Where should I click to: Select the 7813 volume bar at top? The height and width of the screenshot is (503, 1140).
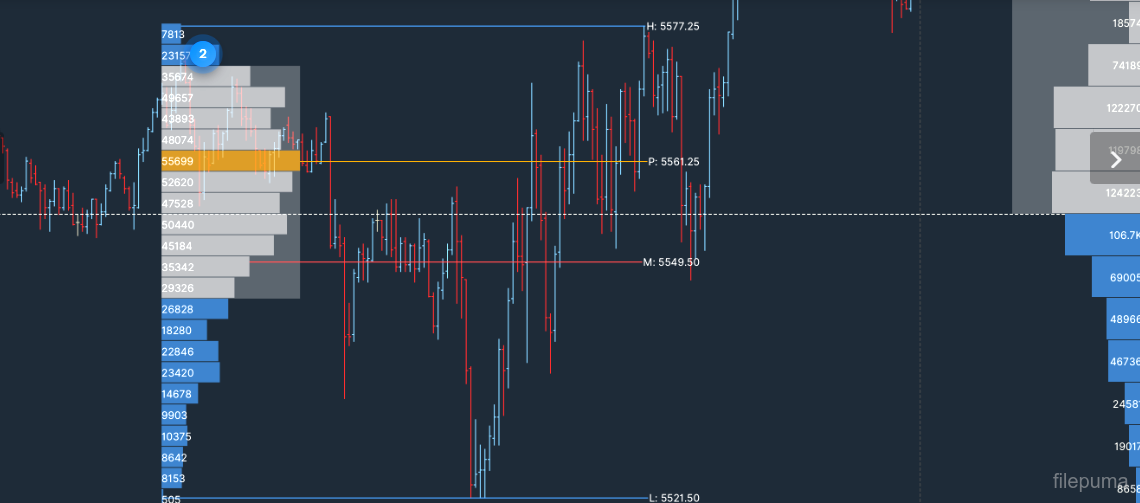tap(171, 34)
